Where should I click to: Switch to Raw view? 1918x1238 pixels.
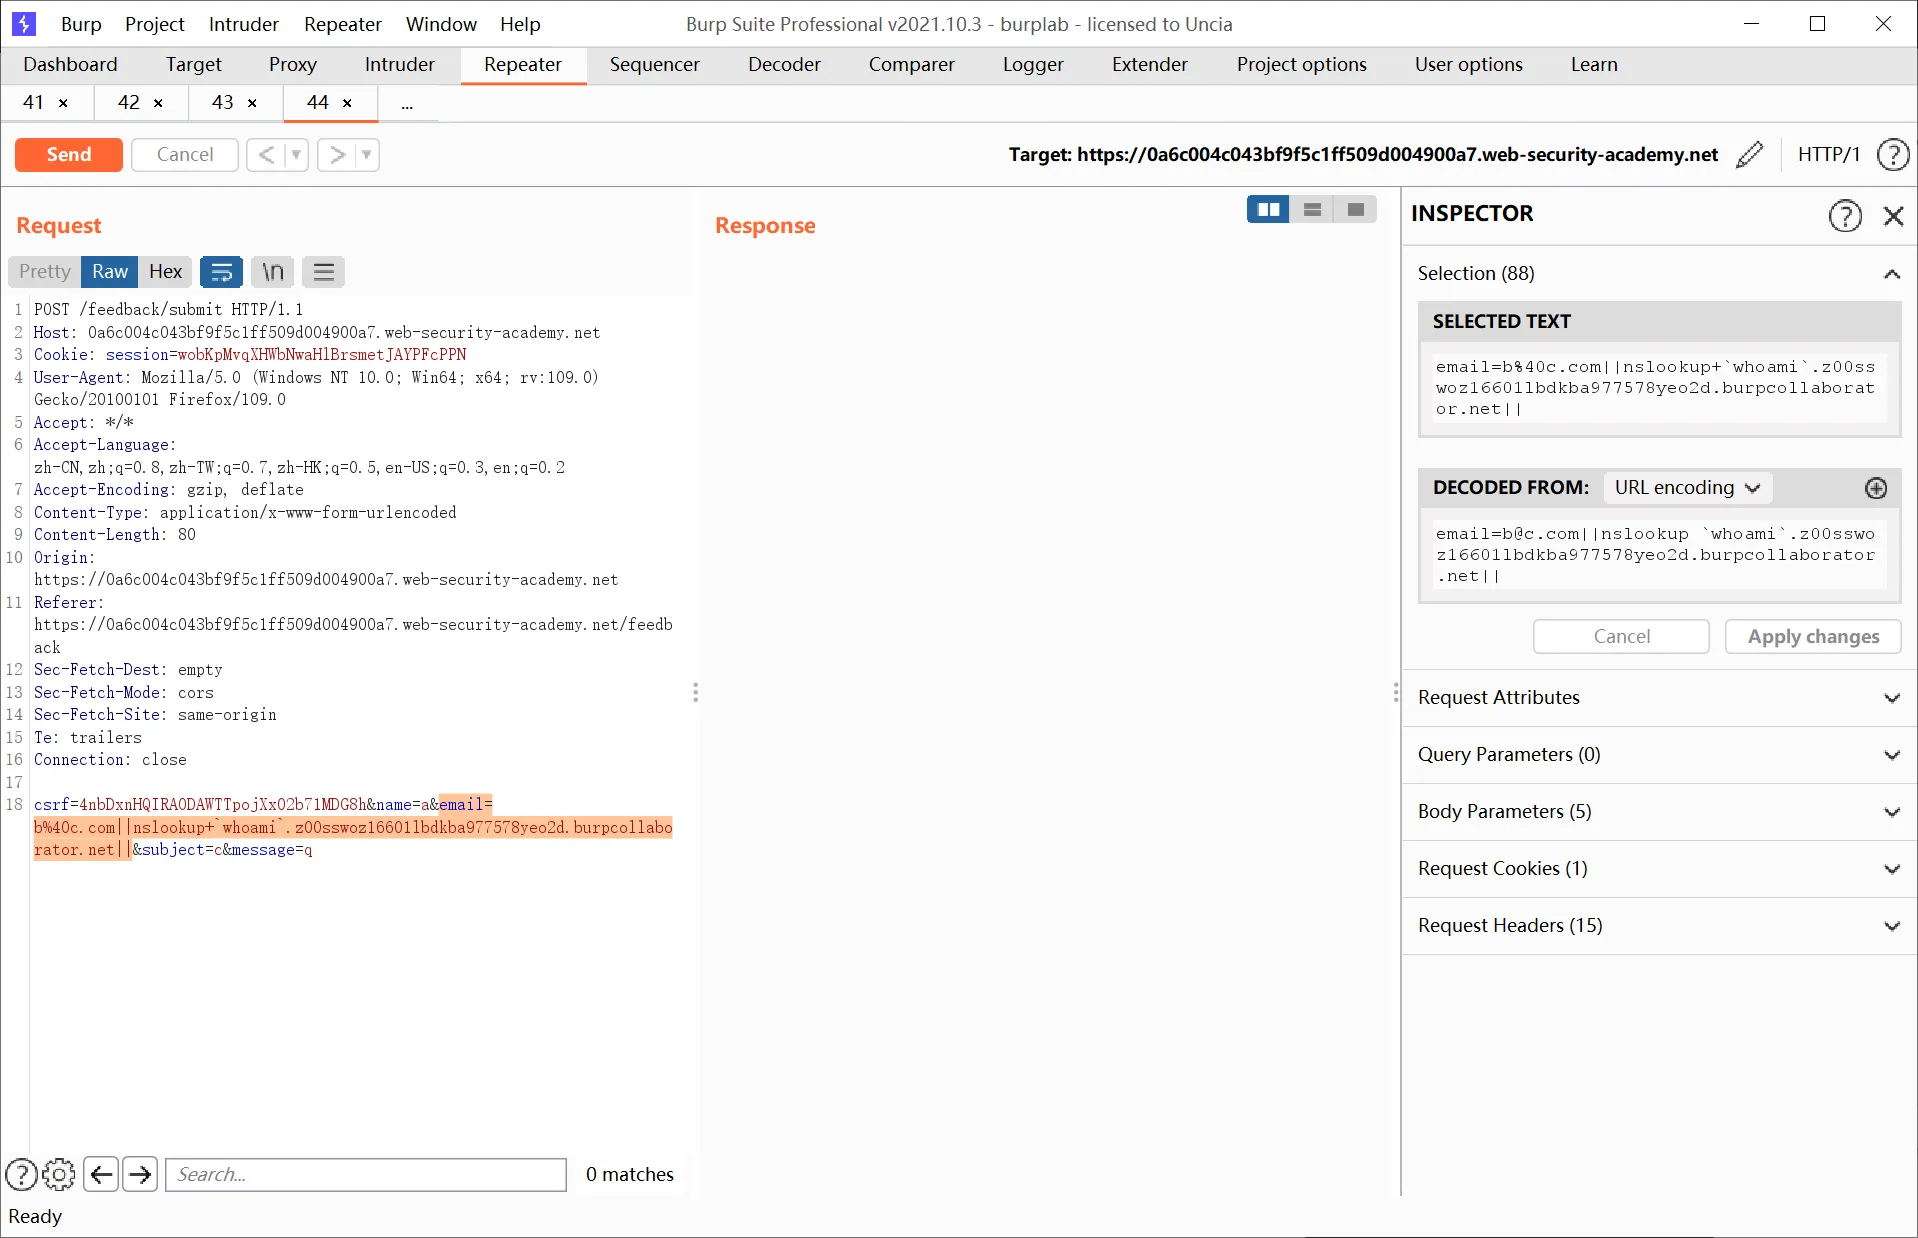110,272
